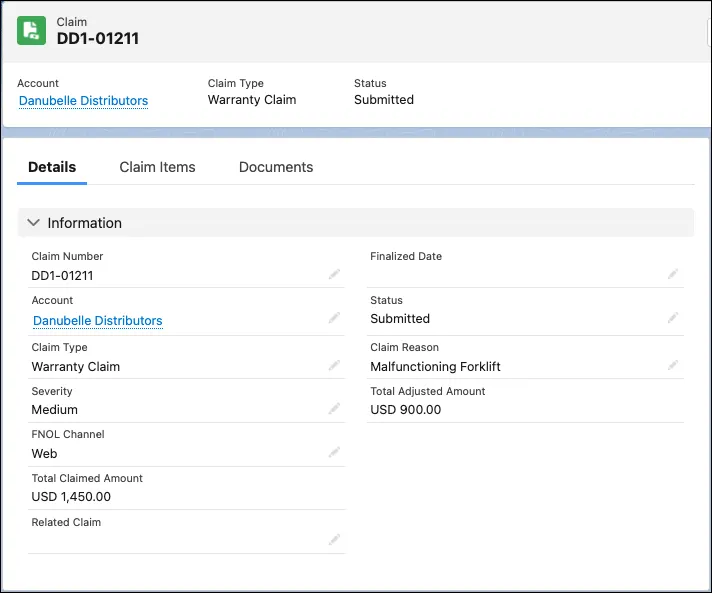Click the green Claim record icon
This screenshot has height=593, width=712.
31,30
